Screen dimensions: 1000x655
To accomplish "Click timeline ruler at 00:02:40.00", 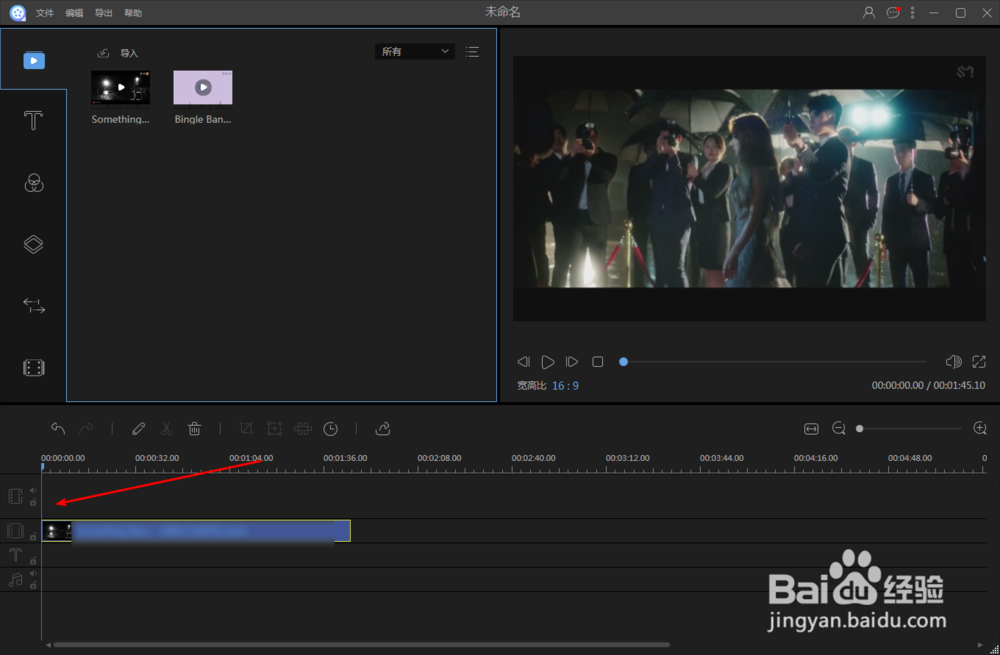I will 533,458.
